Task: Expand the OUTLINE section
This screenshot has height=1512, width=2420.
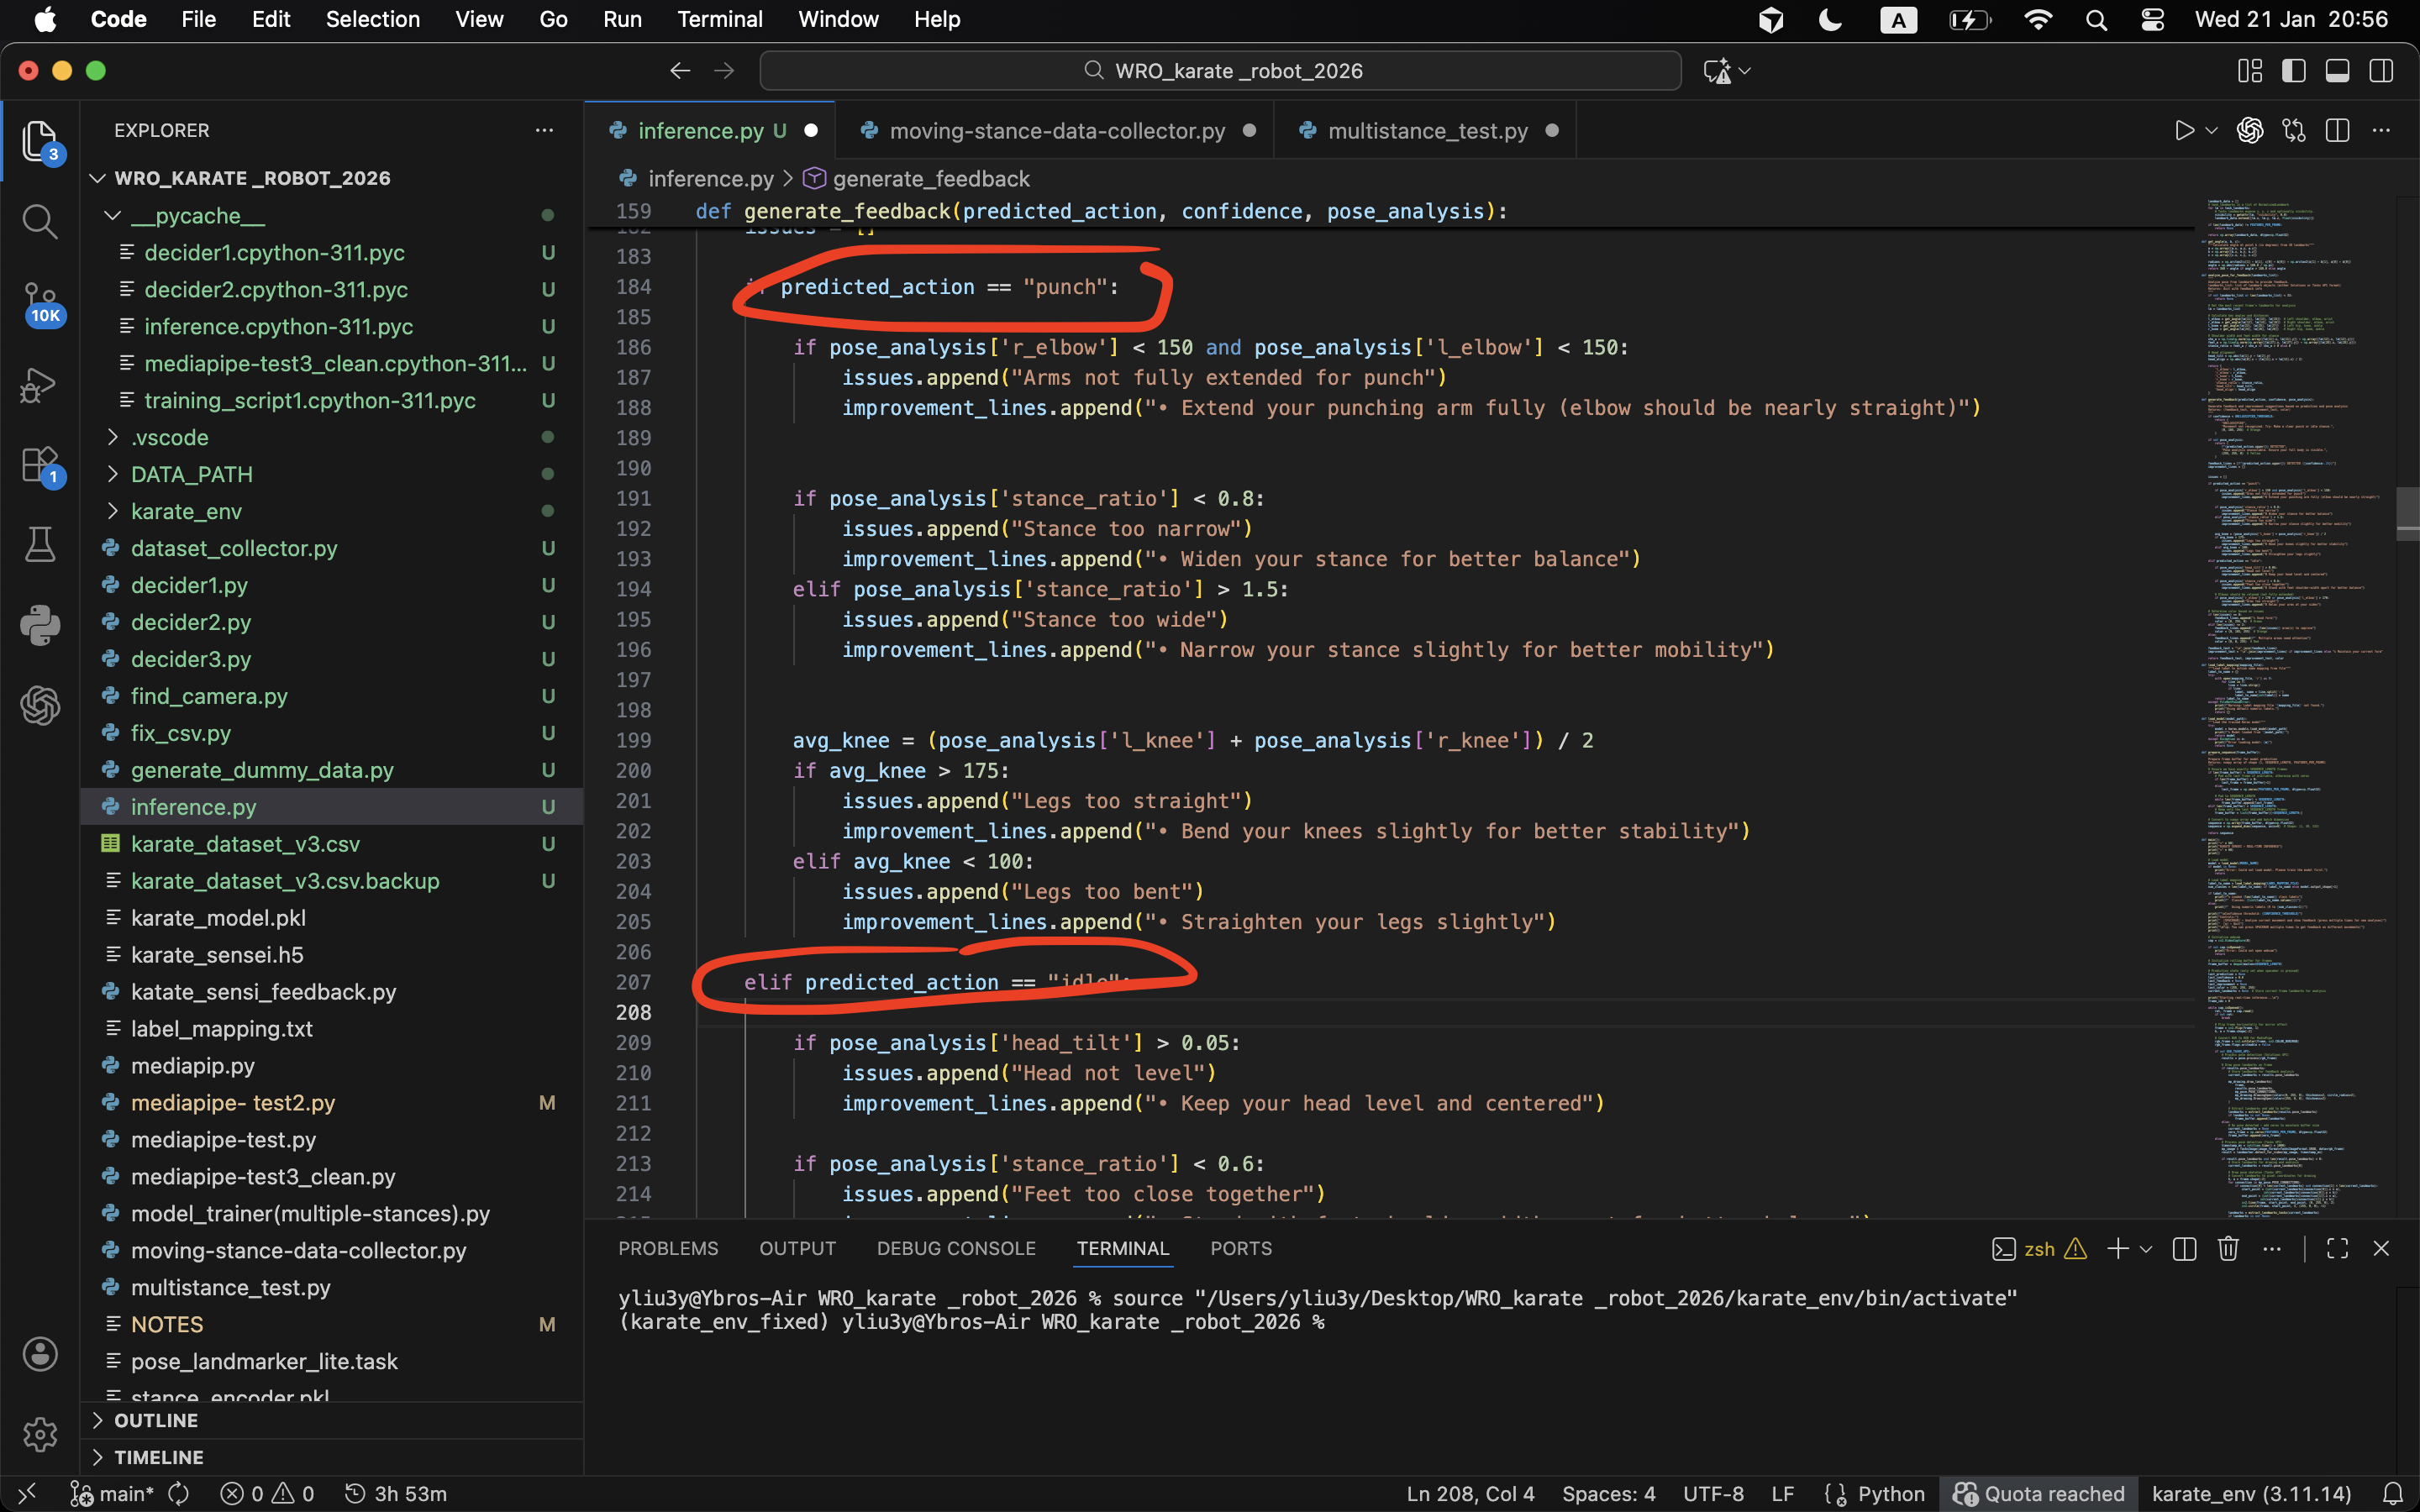Action: tap(155, 1420)
